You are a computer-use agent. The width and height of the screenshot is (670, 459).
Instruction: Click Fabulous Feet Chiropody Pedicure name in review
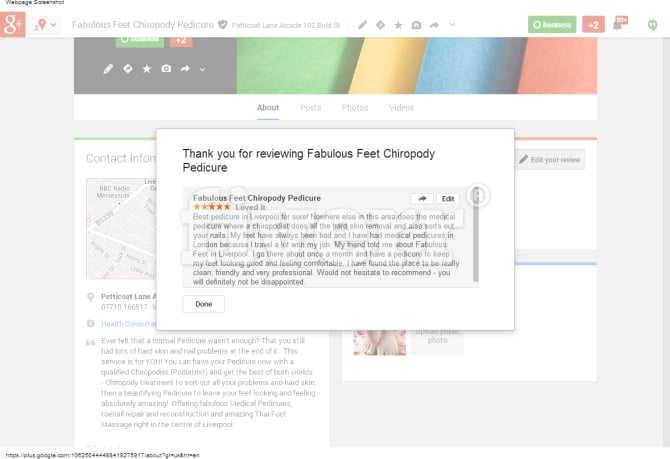256,198
